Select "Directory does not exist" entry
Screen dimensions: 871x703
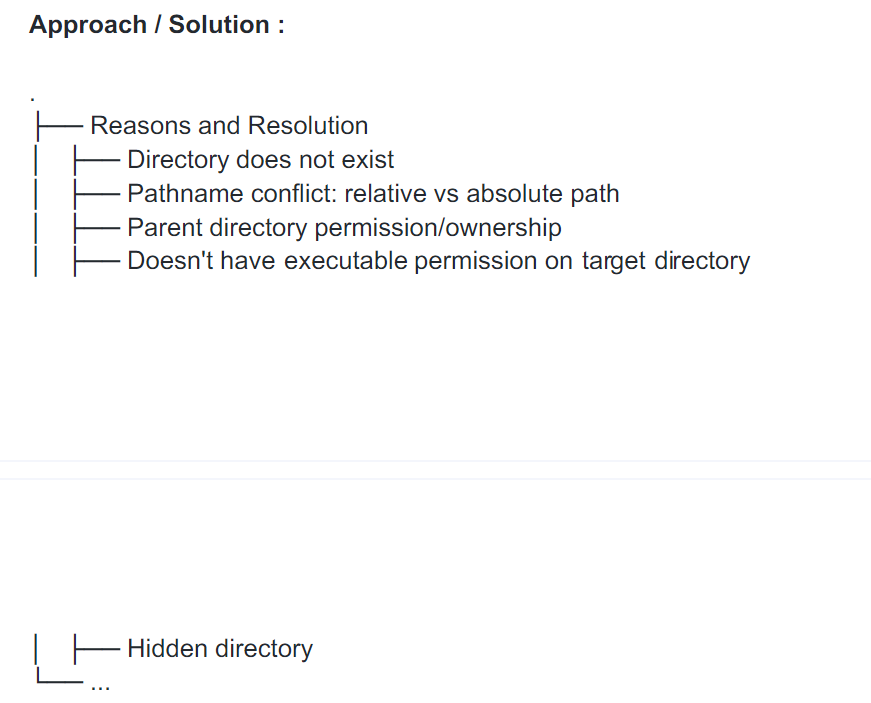(260, 160)
